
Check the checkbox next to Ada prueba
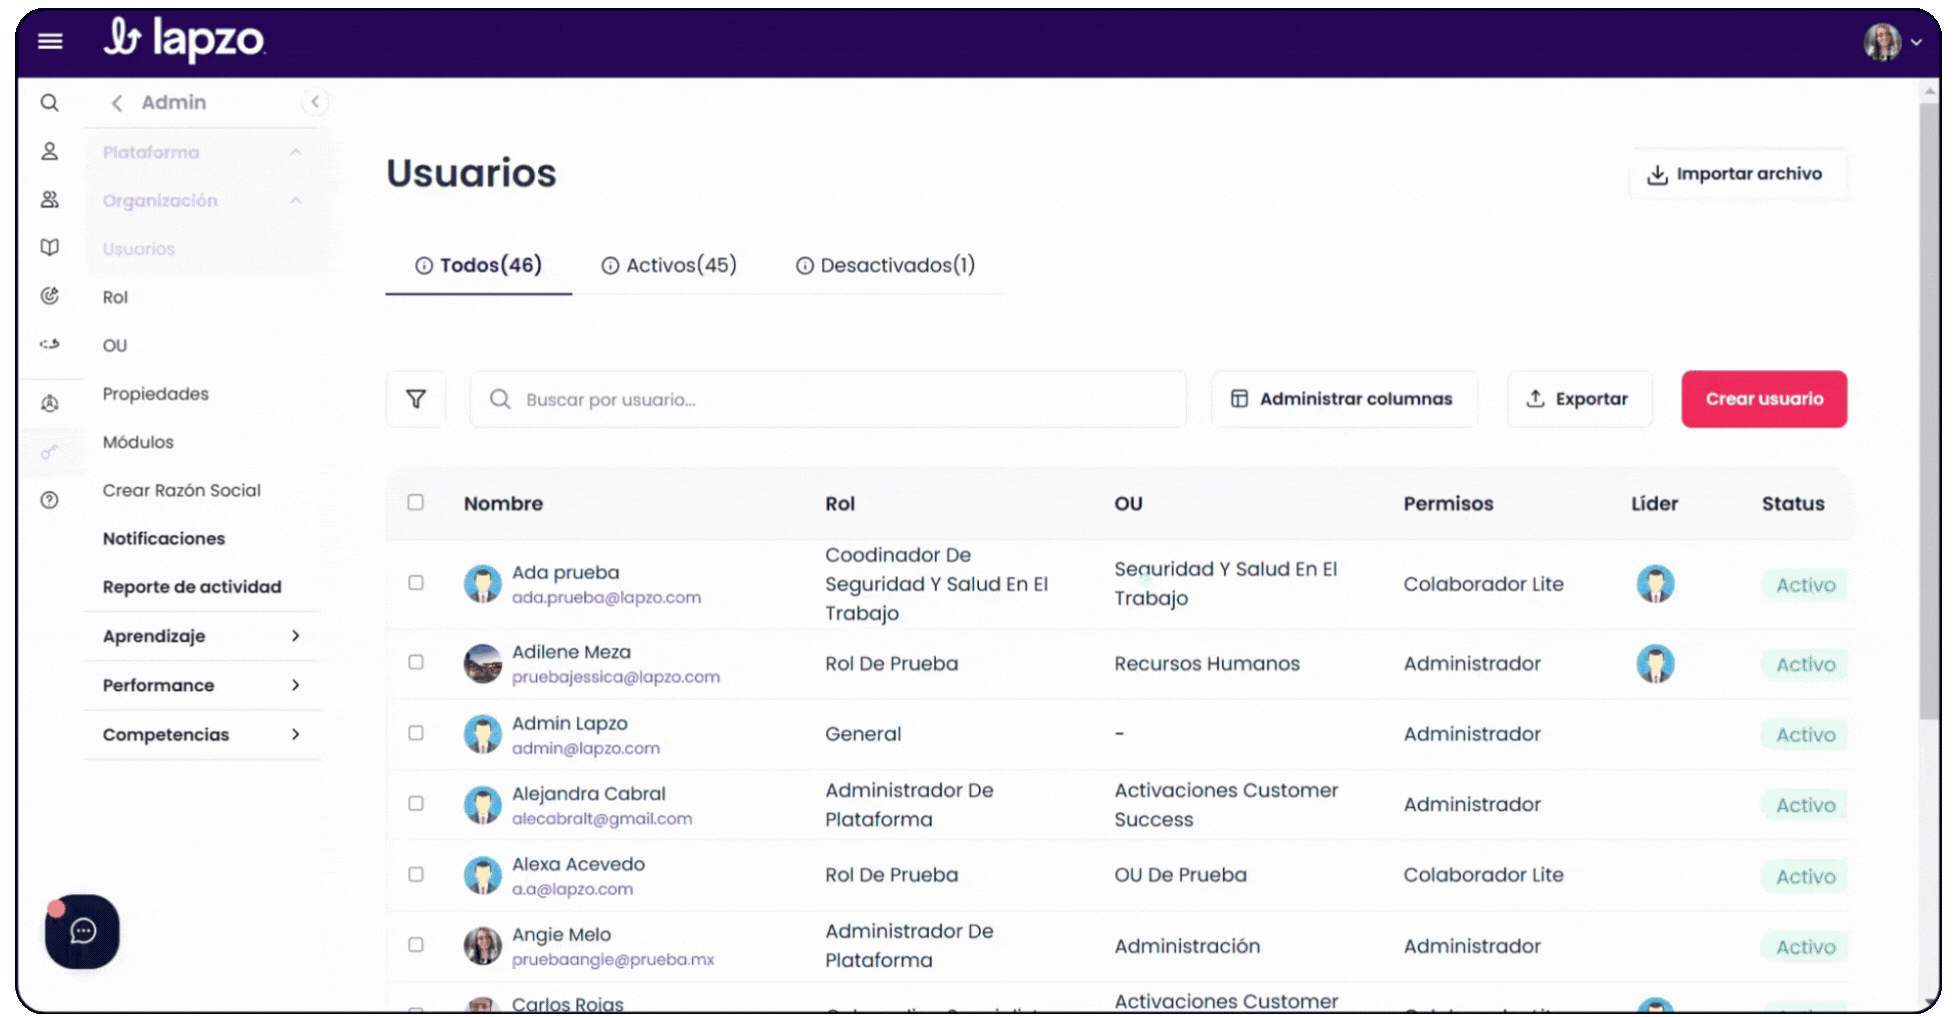(416, 583)
